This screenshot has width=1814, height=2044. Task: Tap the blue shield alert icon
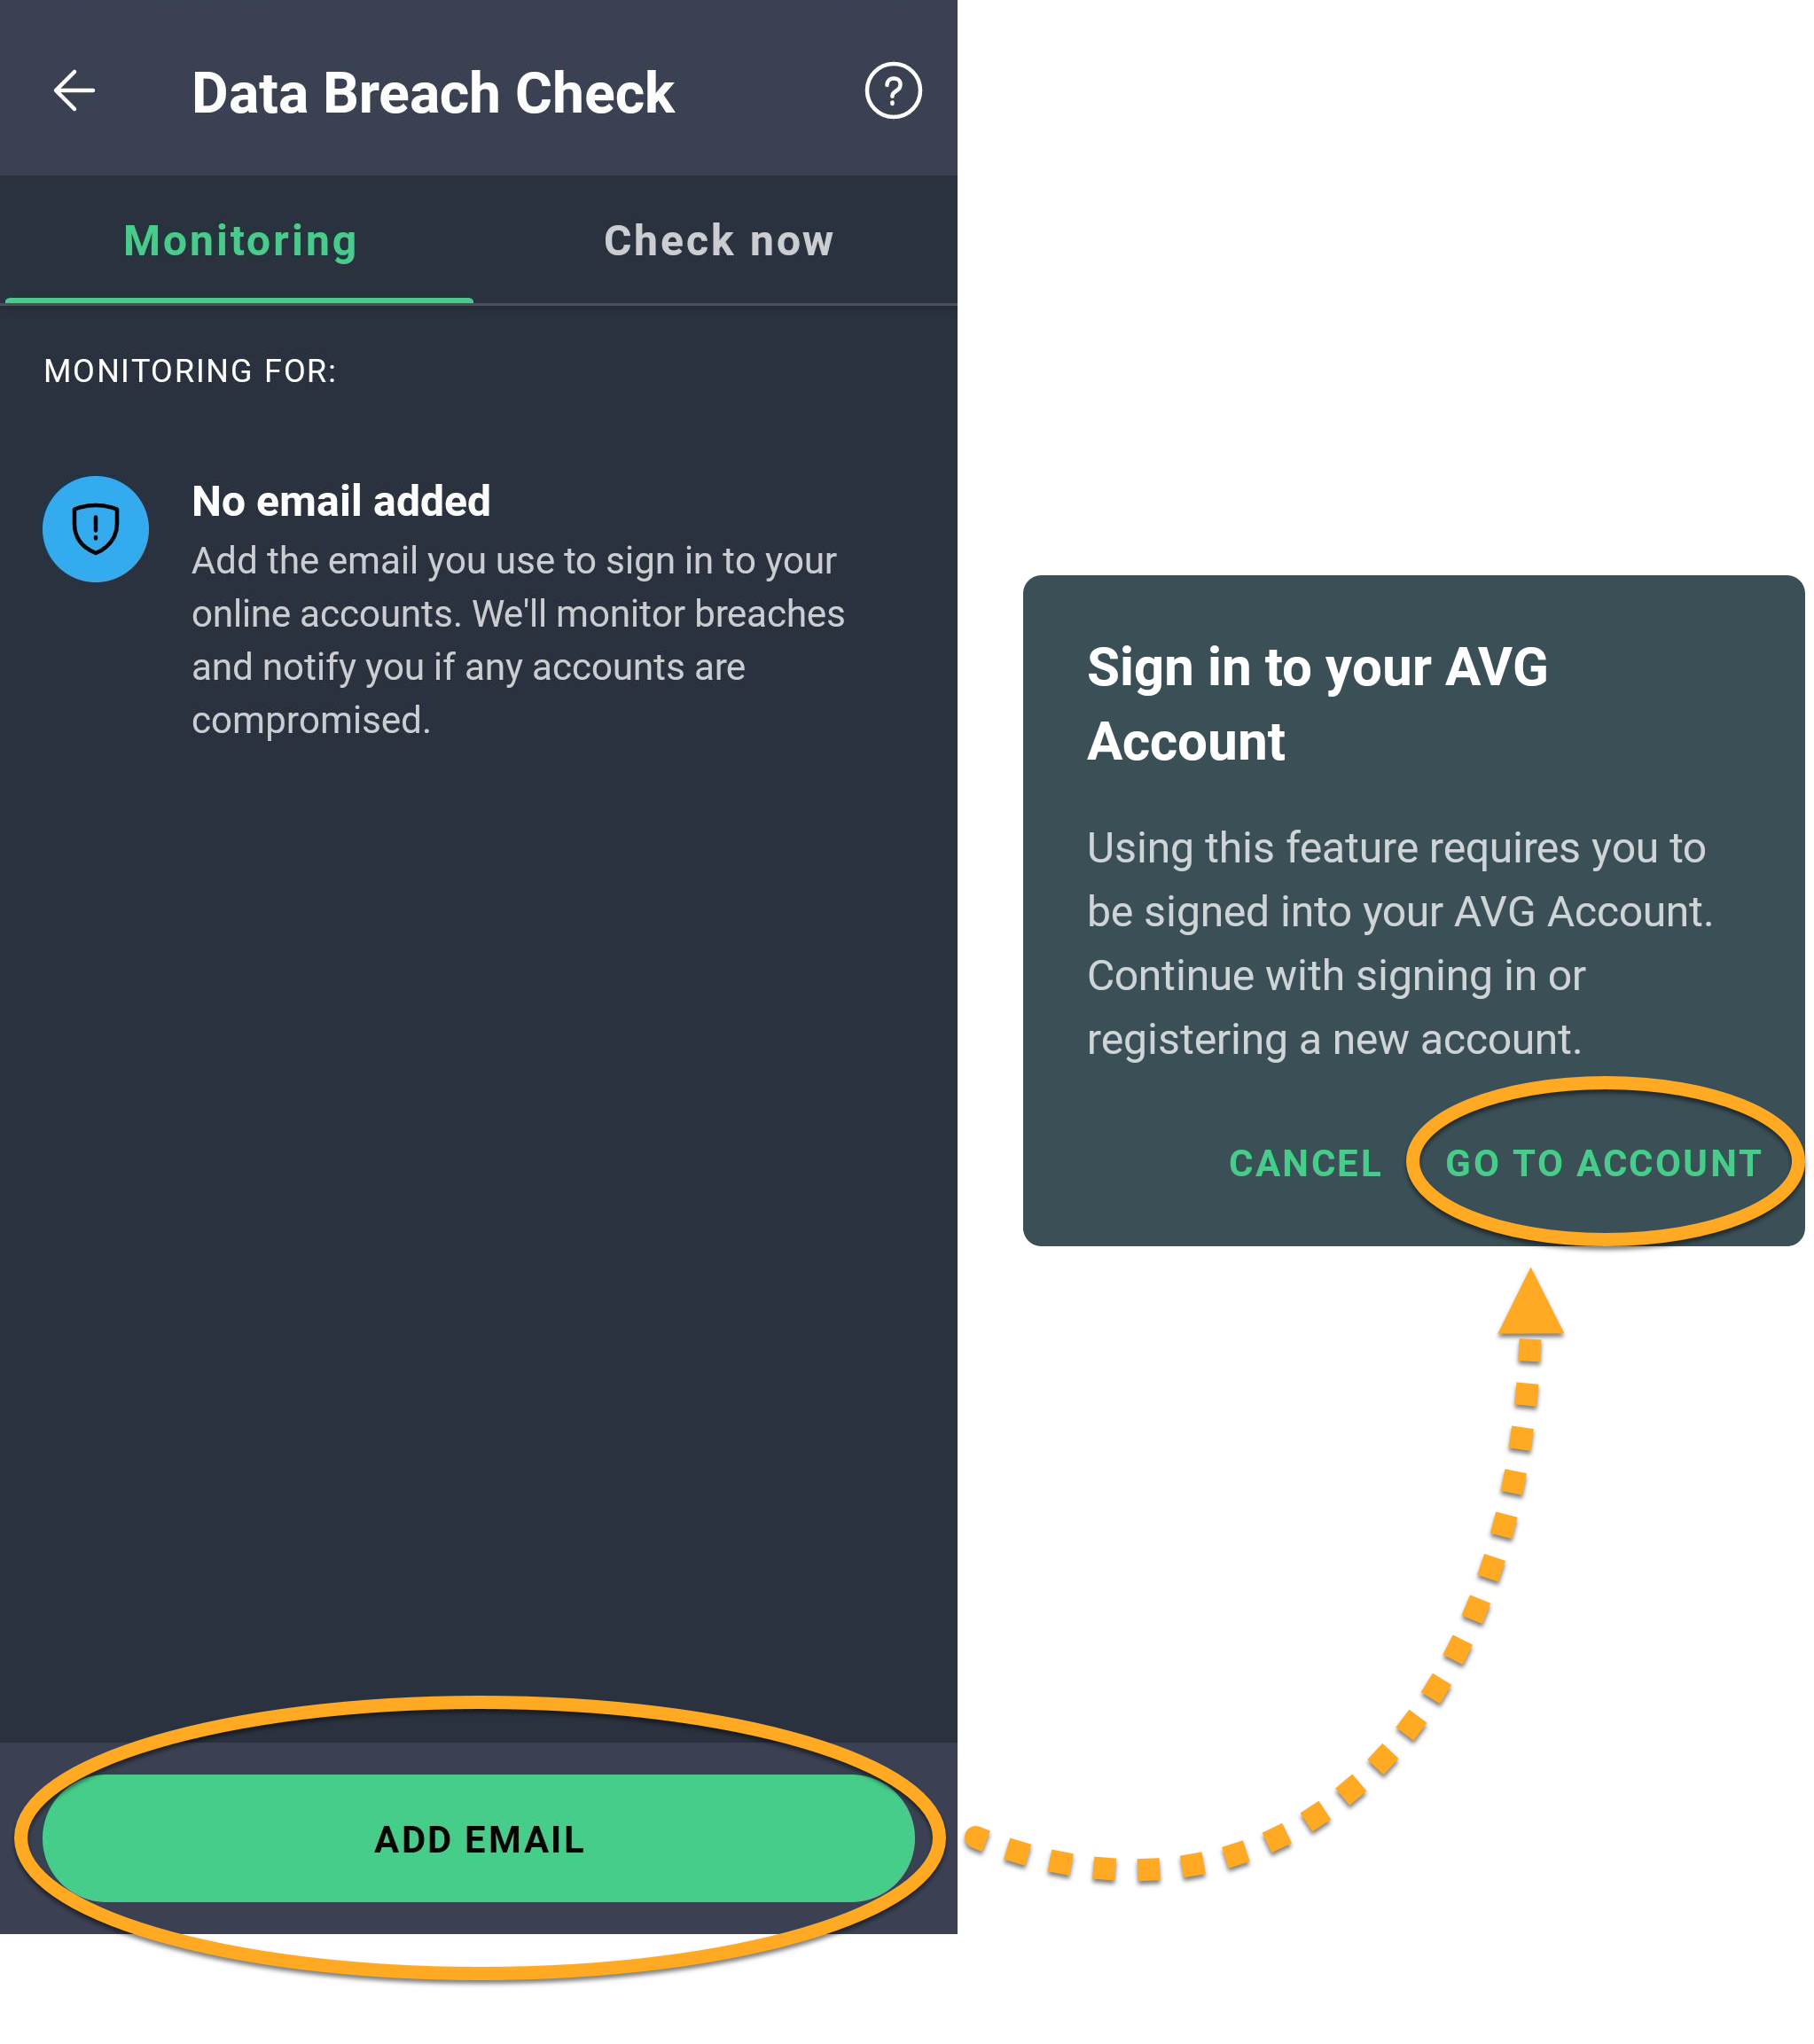(96, 529)
